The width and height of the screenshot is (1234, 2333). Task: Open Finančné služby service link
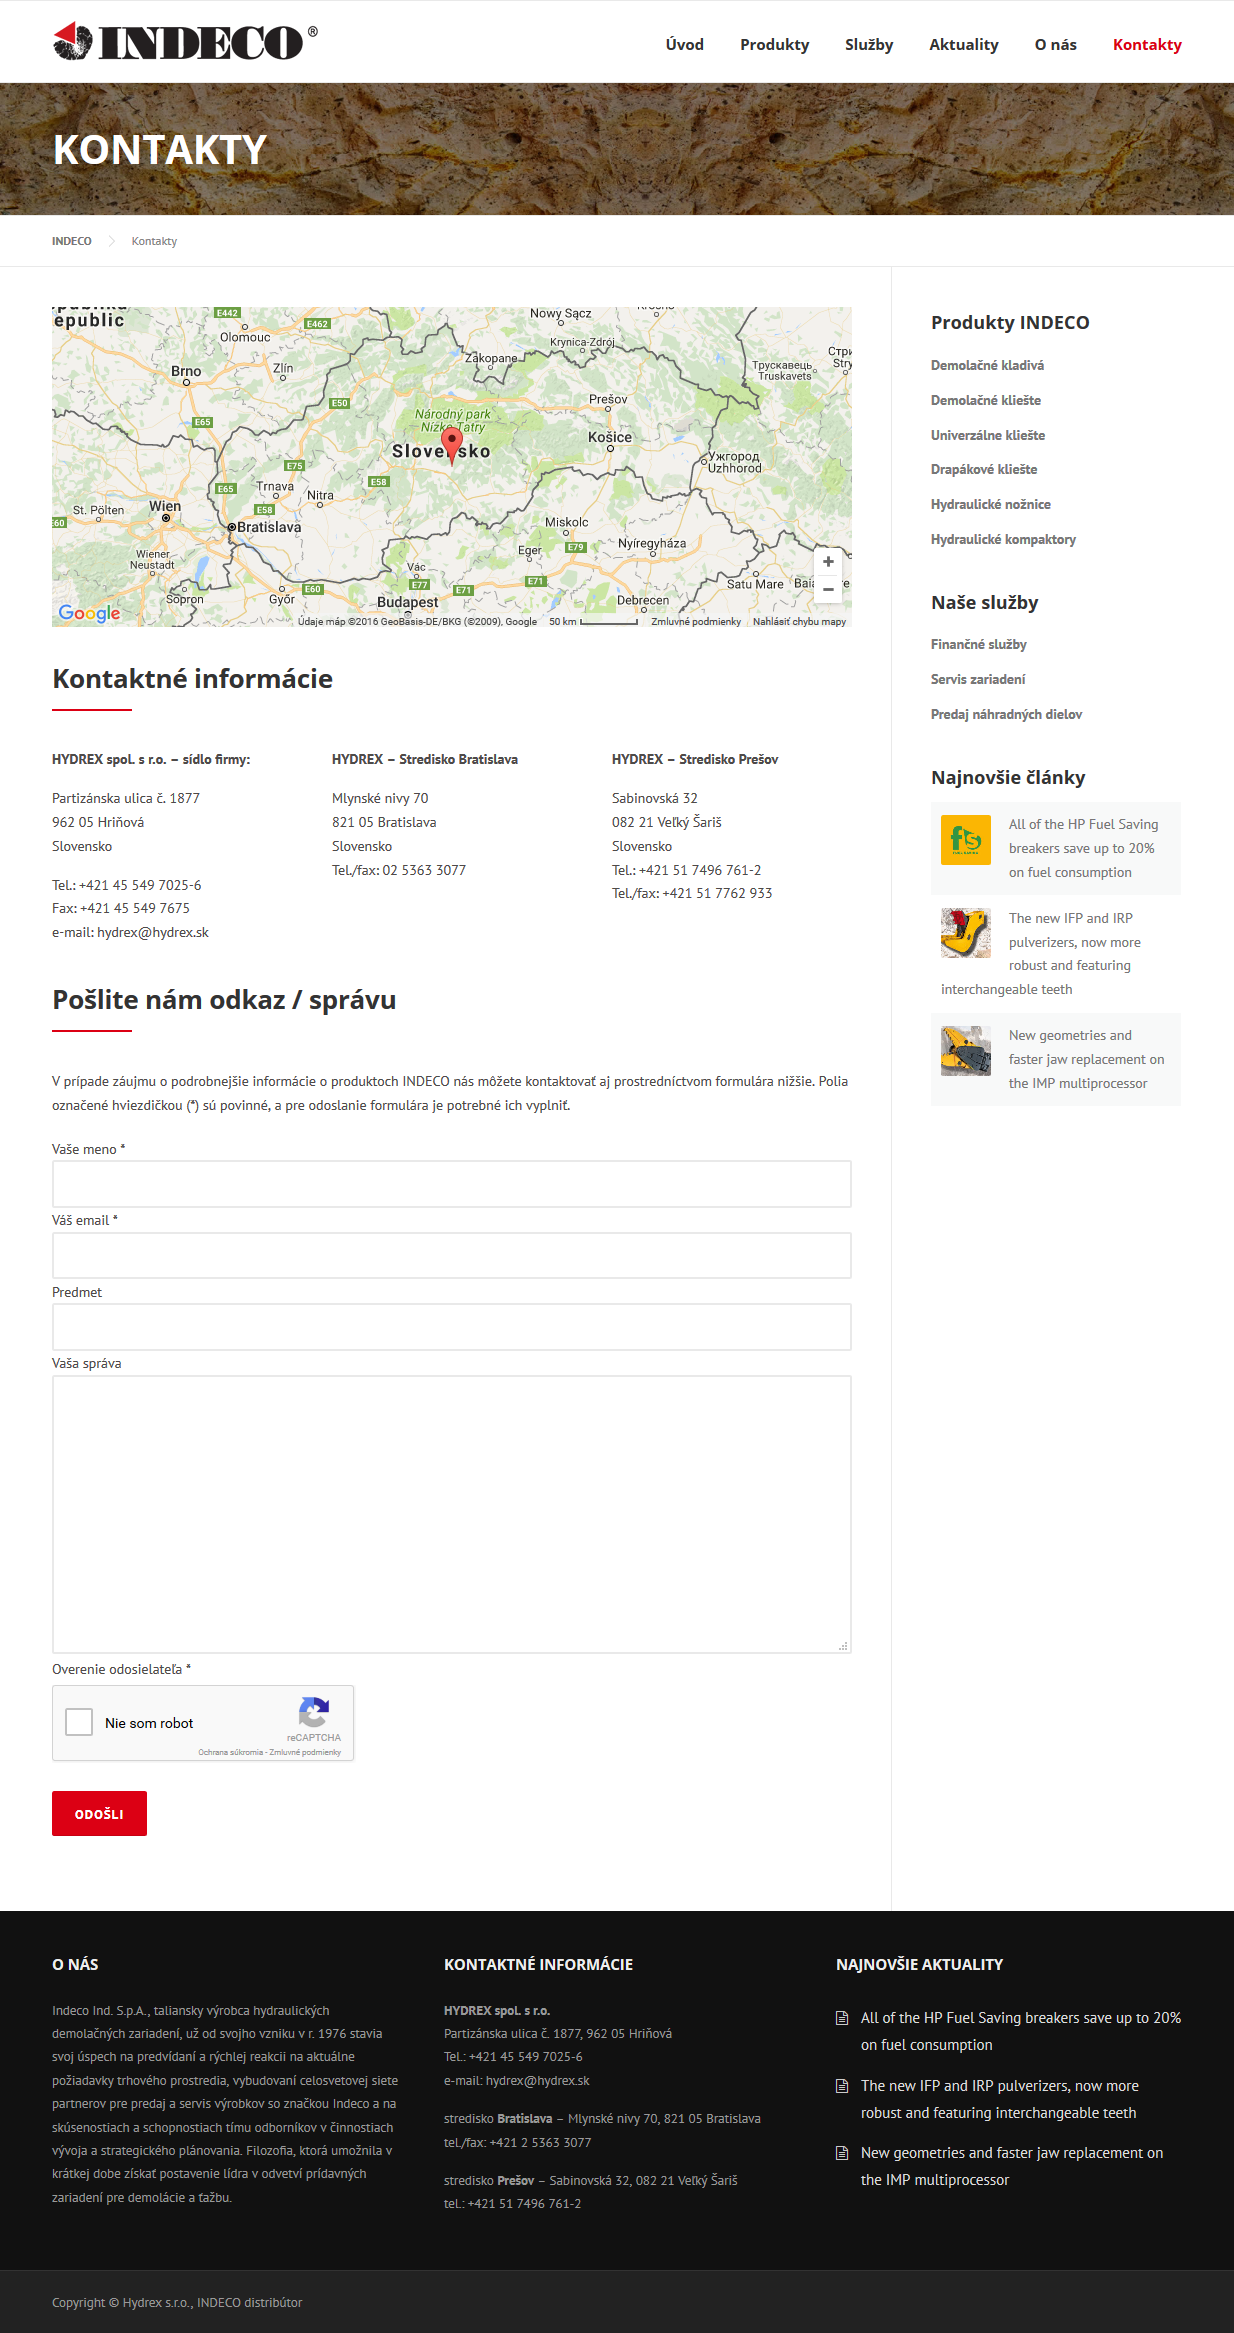[979, 644]
